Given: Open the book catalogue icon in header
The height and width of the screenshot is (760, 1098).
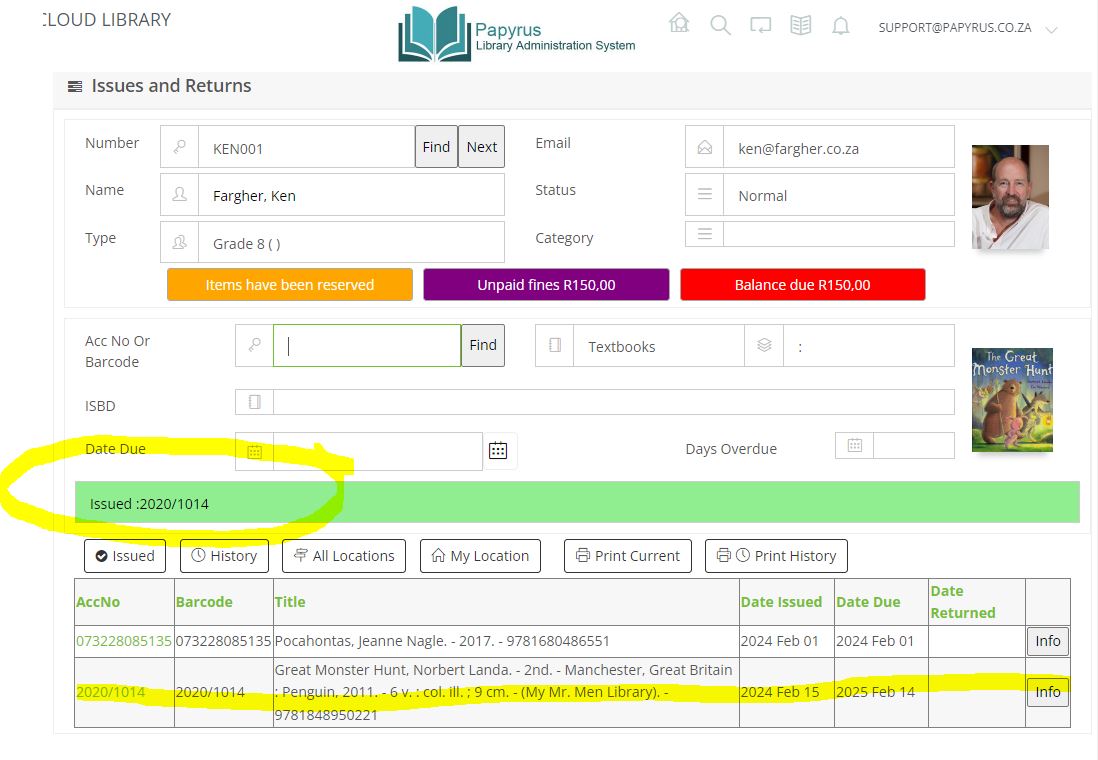Looking at the screenshot, I should [800, 26].
